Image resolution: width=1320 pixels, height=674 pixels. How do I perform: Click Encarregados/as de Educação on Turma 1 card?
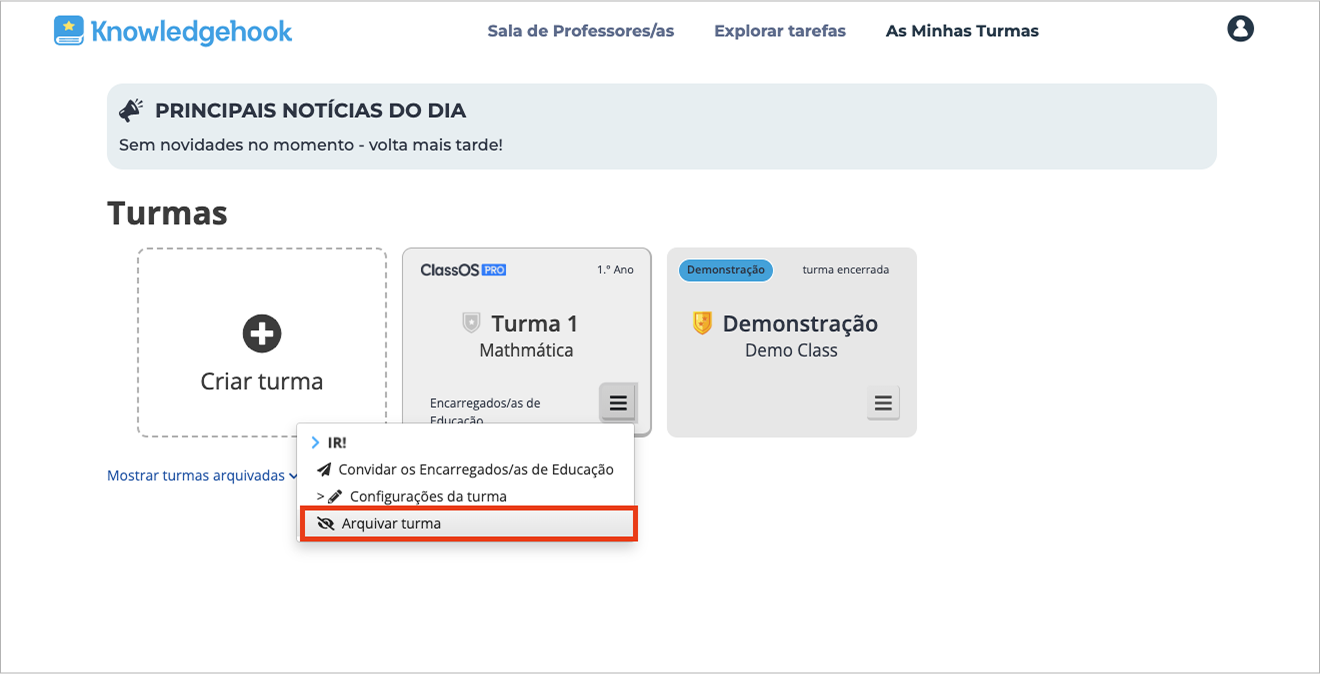[x=485, y=411]
